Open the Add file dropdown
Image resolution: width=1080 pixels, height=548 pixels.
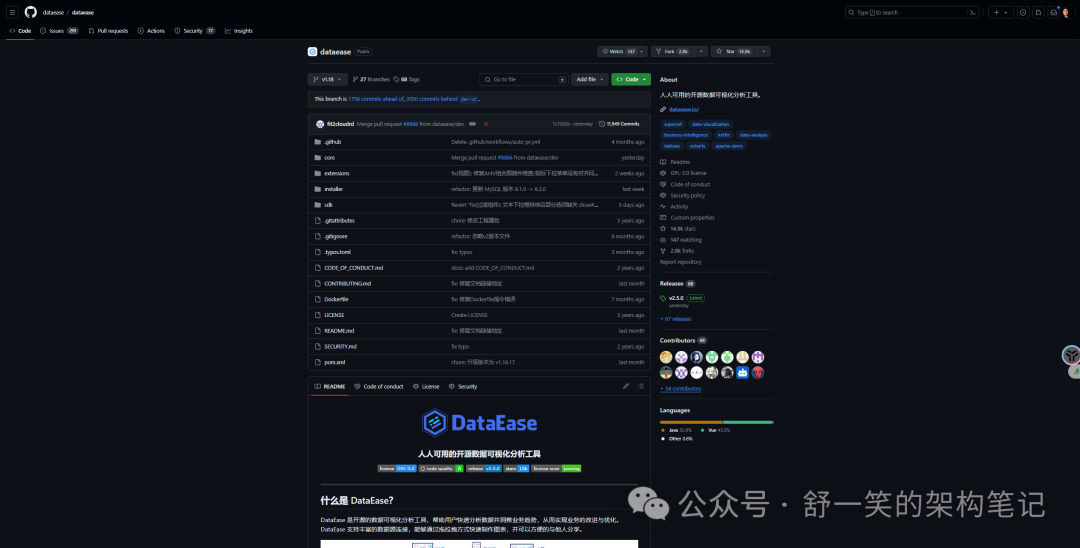590,79
